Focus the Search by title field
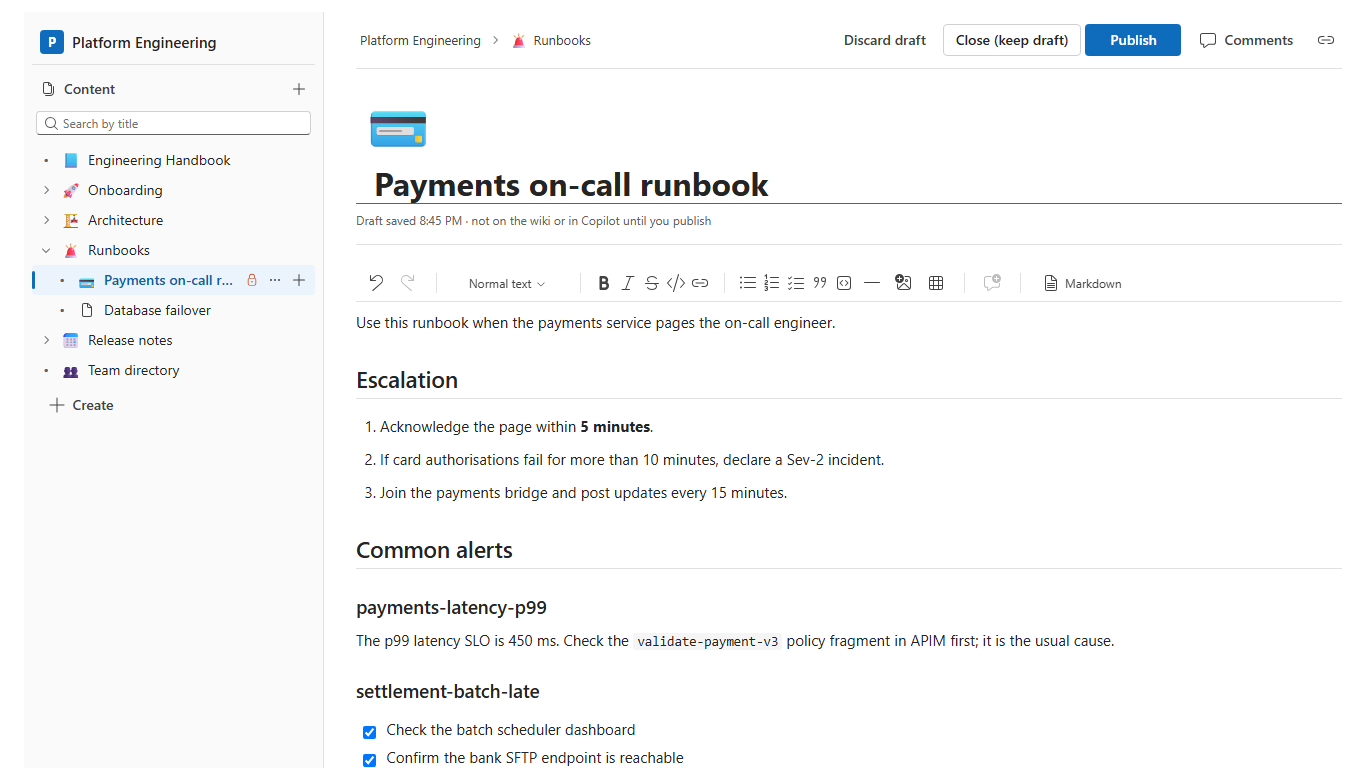Screen dimensions: 1366x768 click(174, 123)
